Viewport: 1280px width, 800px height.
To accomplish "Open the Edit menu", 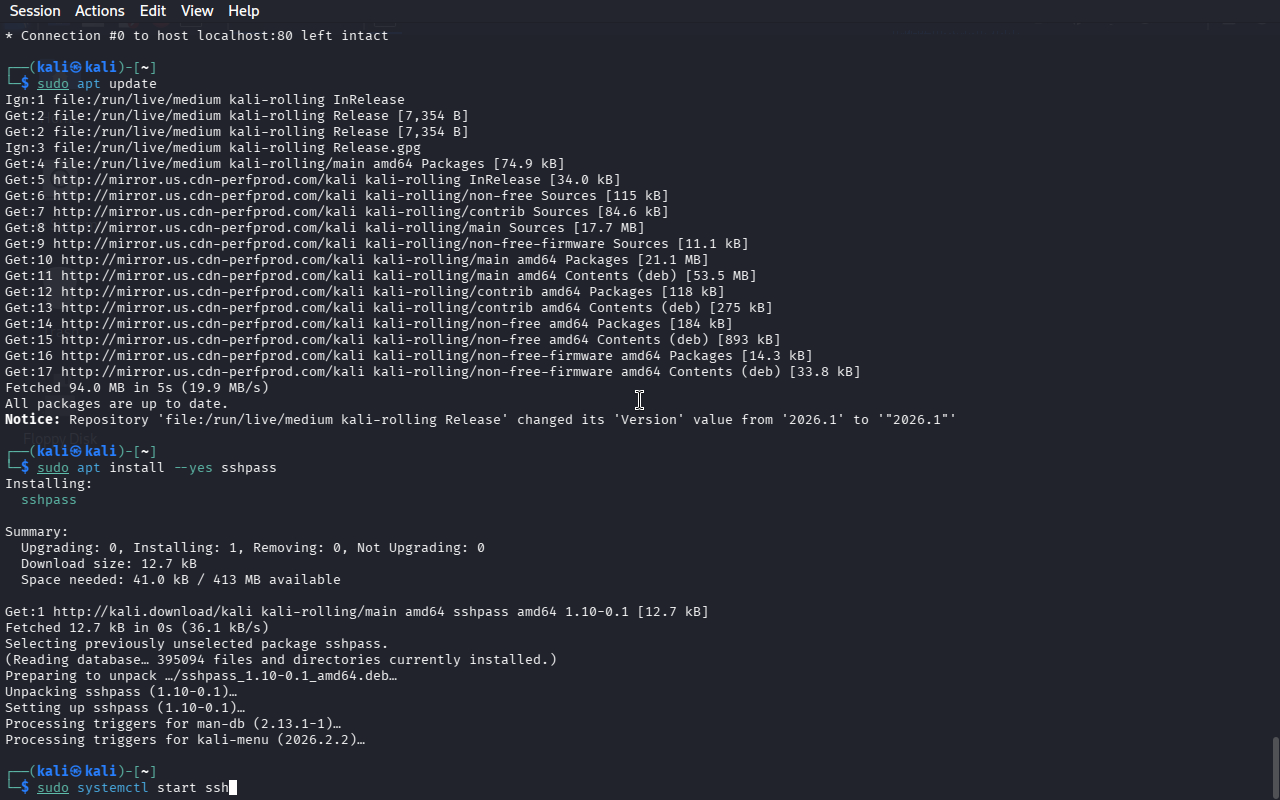I will 153,11.
